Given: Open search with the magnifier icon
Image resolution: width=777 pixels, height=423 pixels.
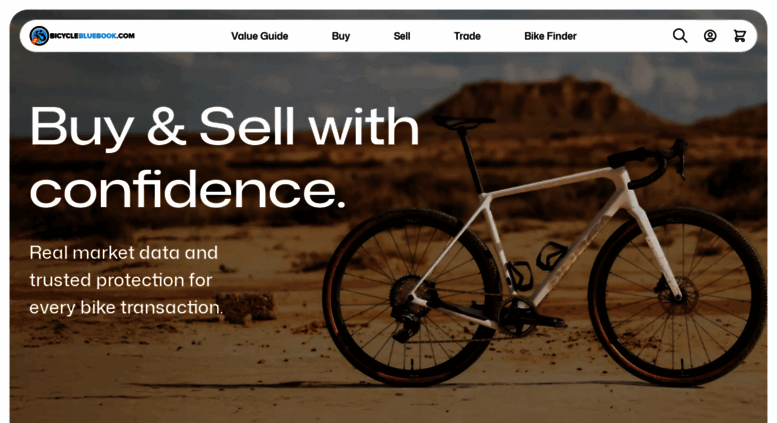Looking at the screenshot, I should (x=680, y=36).
